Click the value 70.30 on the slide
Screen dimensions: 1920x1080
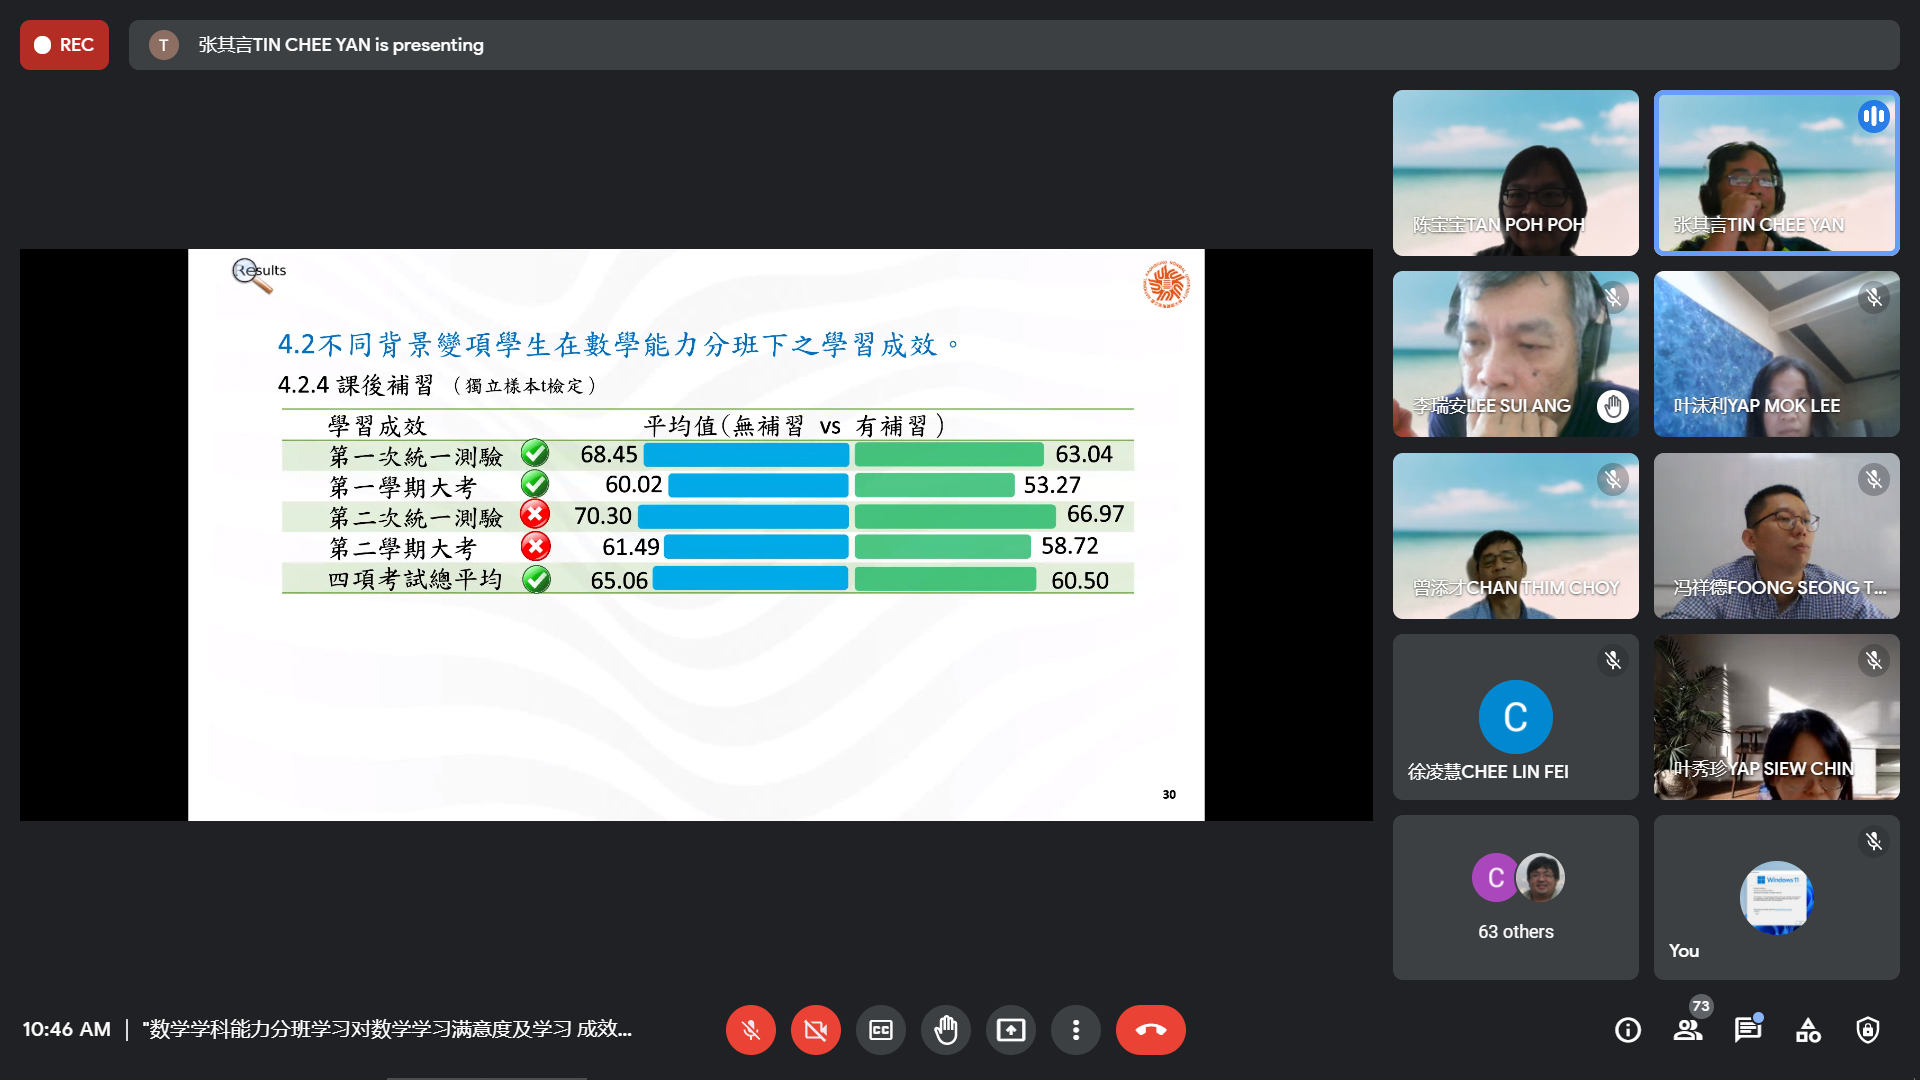click(603, 516)
